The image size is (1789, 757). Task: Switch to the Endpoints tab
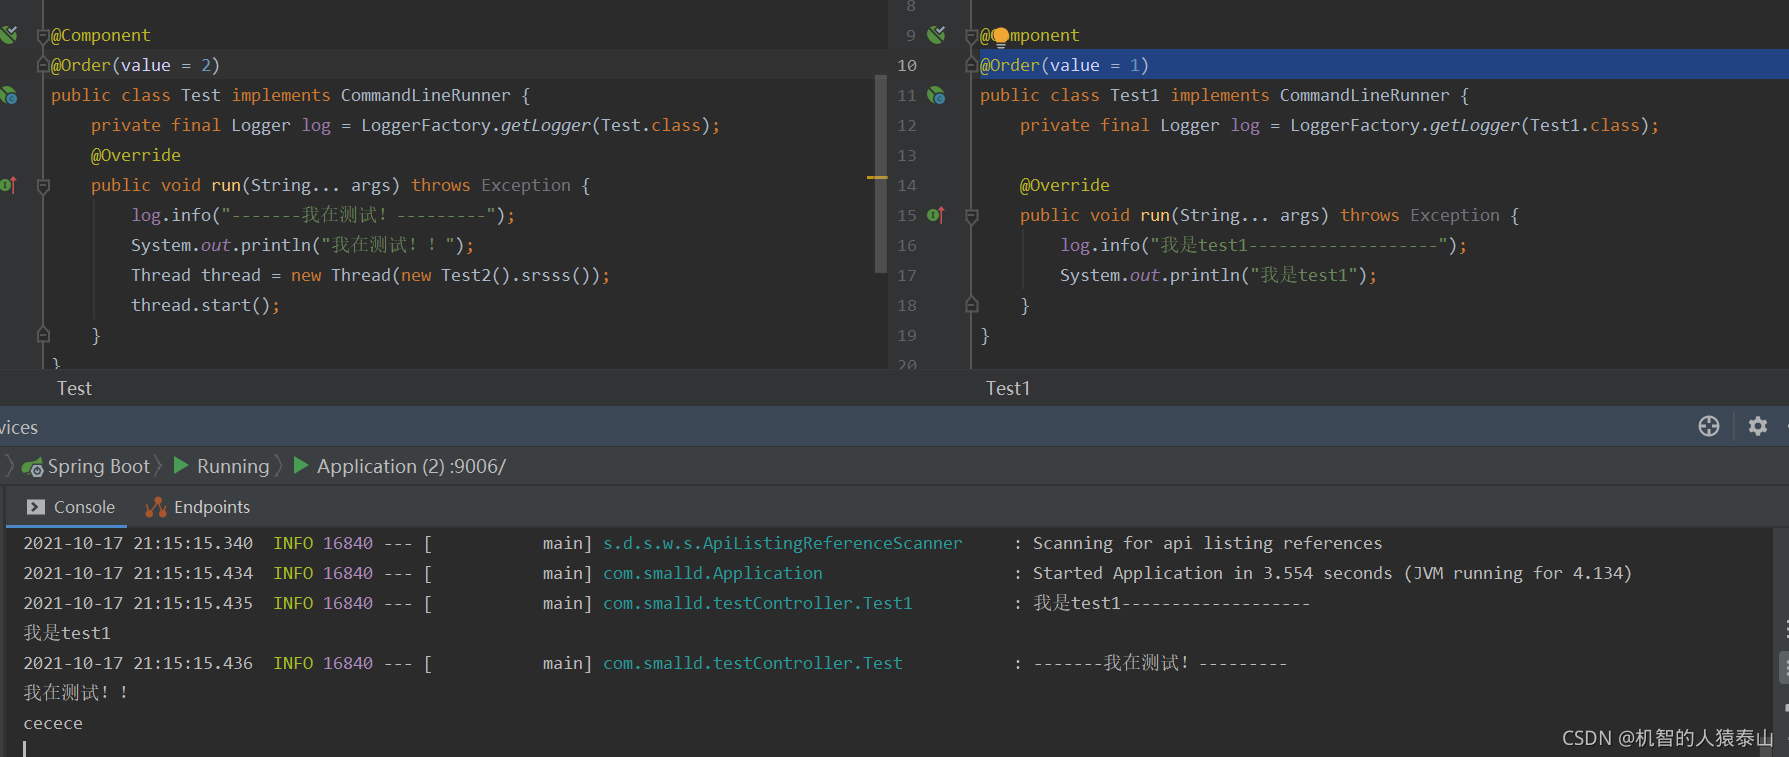[198, 507]
